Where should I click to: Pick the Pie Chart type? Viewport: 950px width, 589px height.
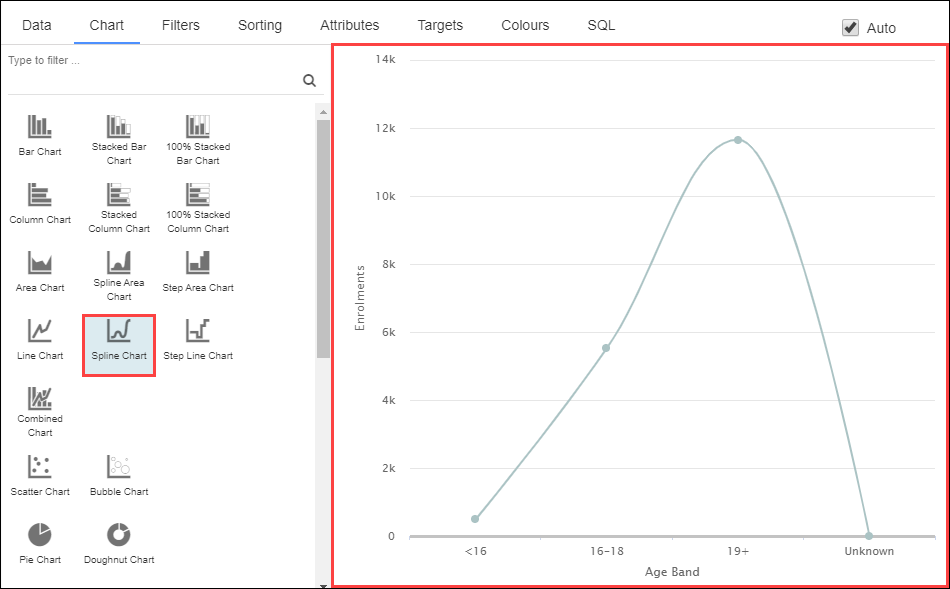click(39, 540)
